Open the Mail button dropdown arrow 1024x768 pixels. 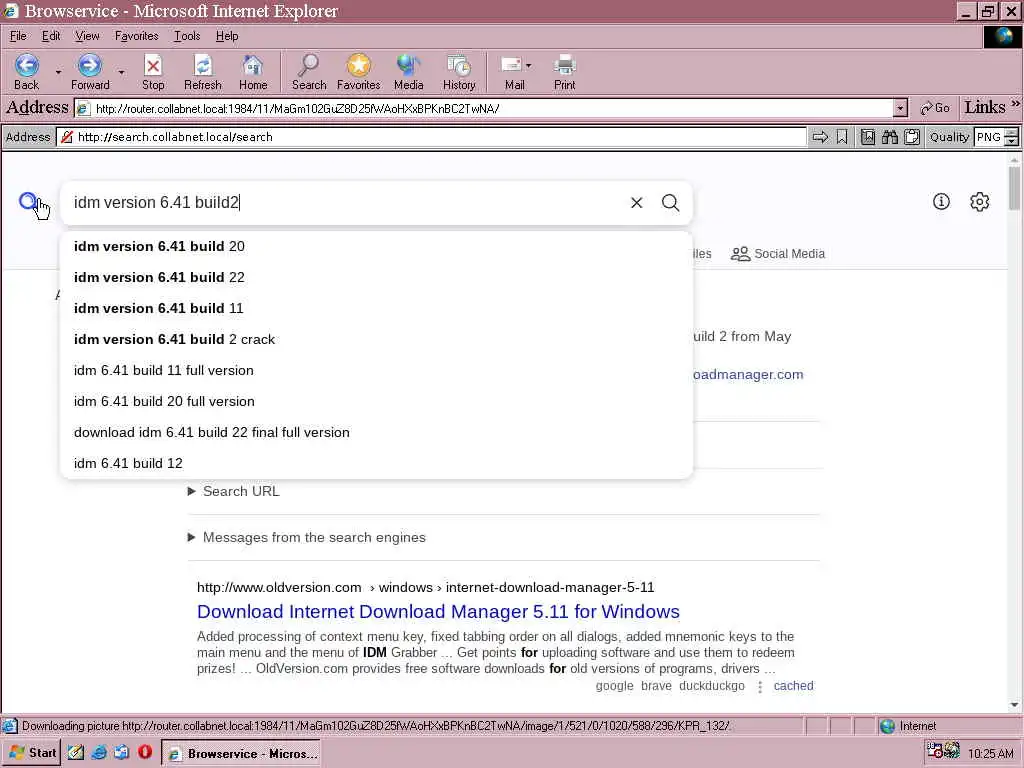(x=528, y=65)
